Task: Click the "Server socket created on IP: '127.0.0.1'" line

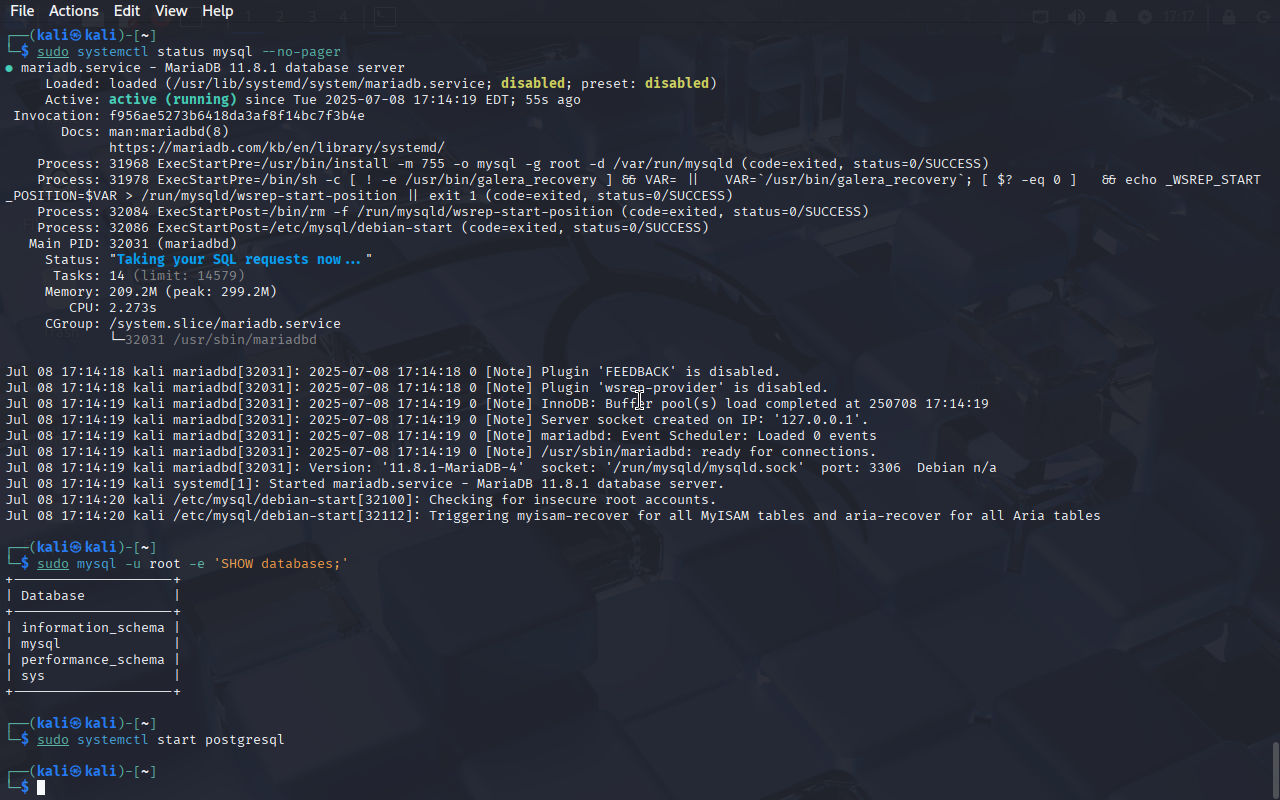Action: [x=437, y=419]
